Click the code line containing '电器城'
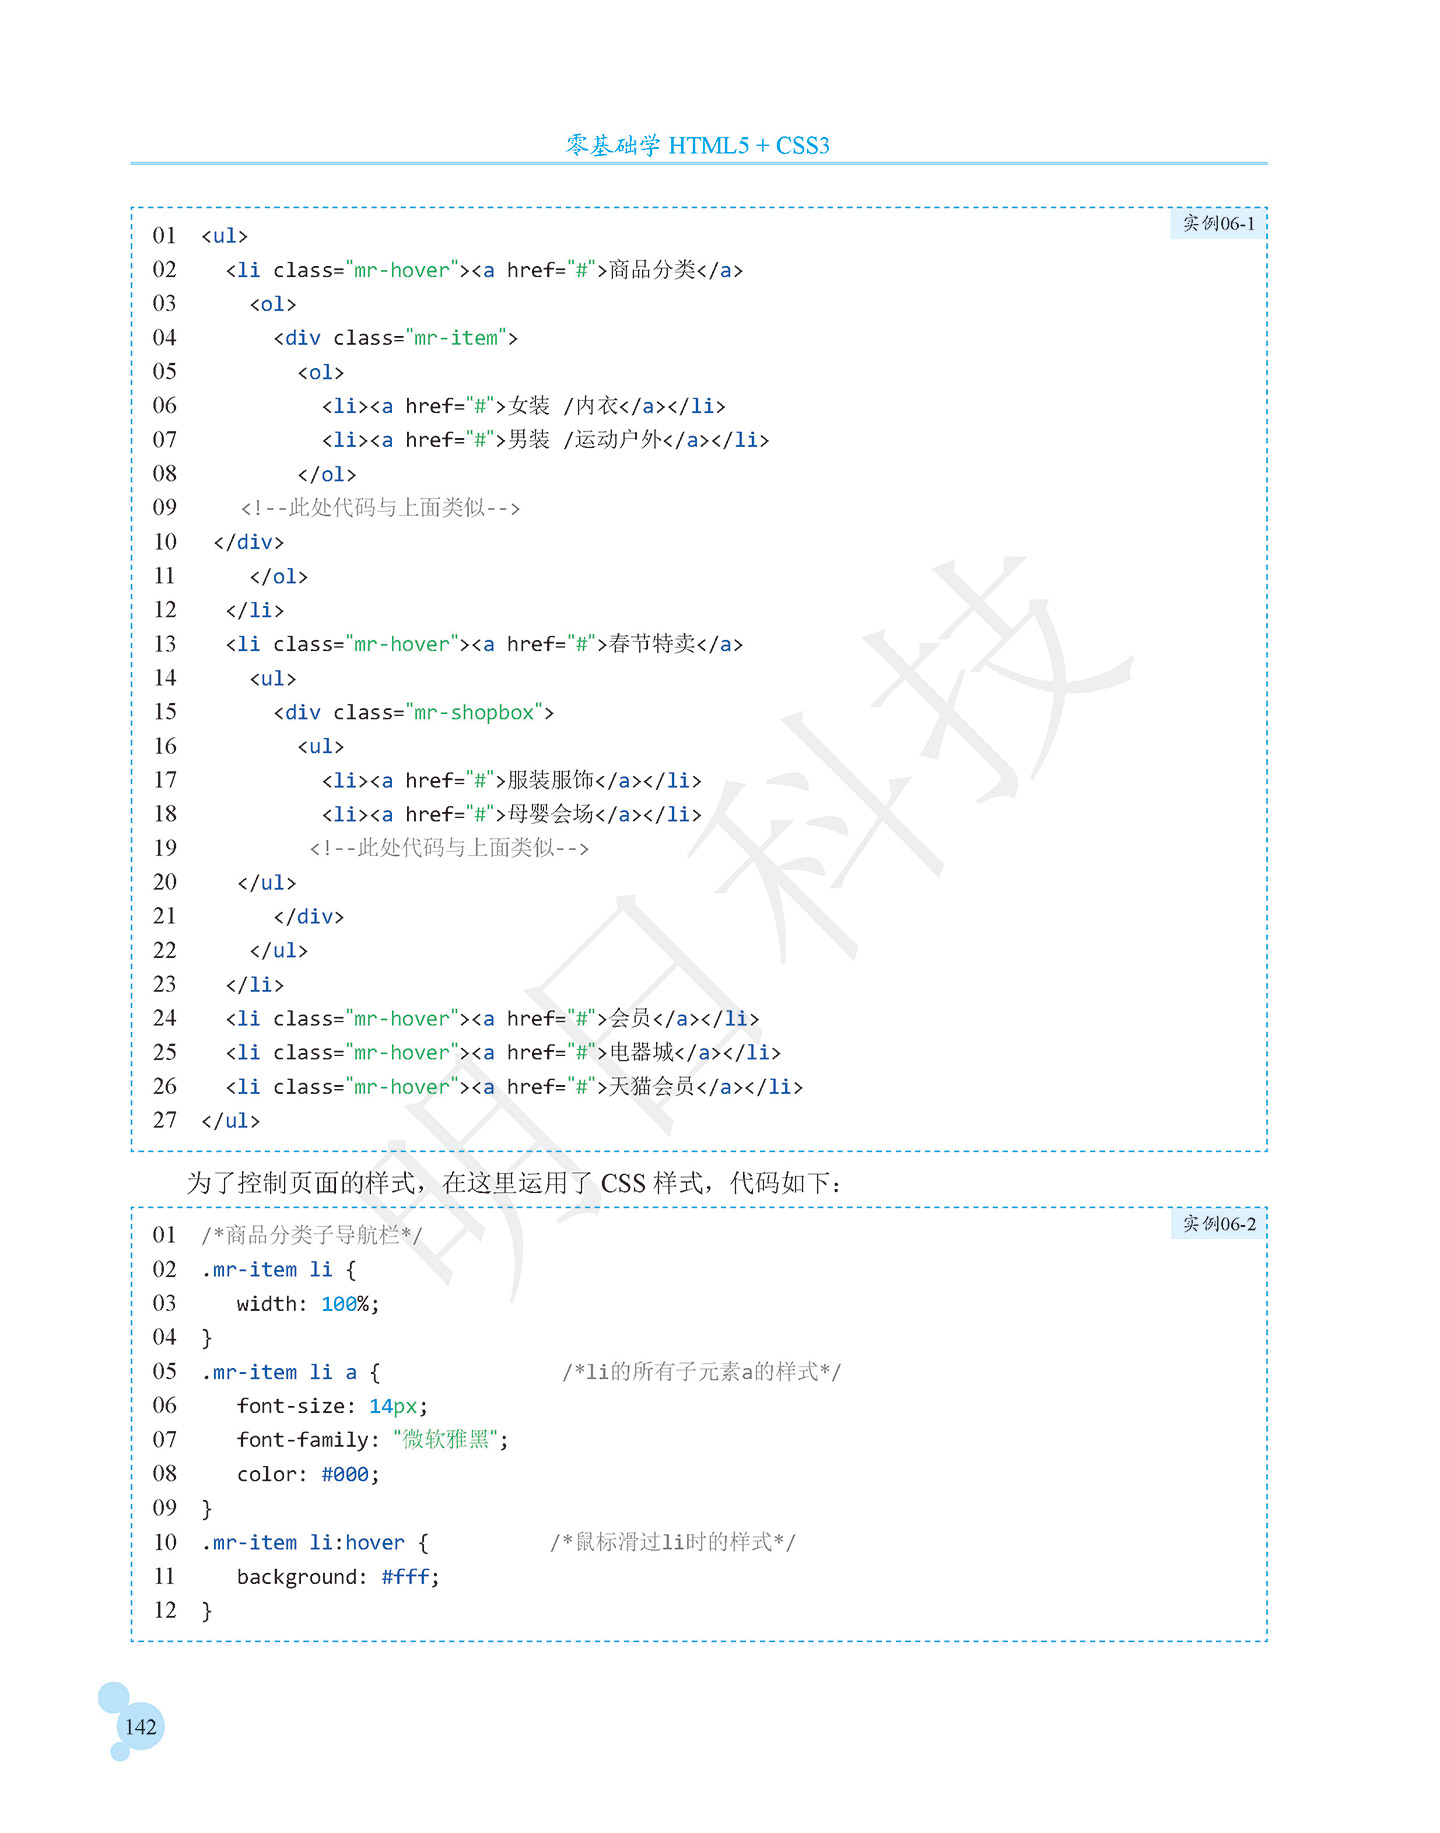 [503, 1052]
